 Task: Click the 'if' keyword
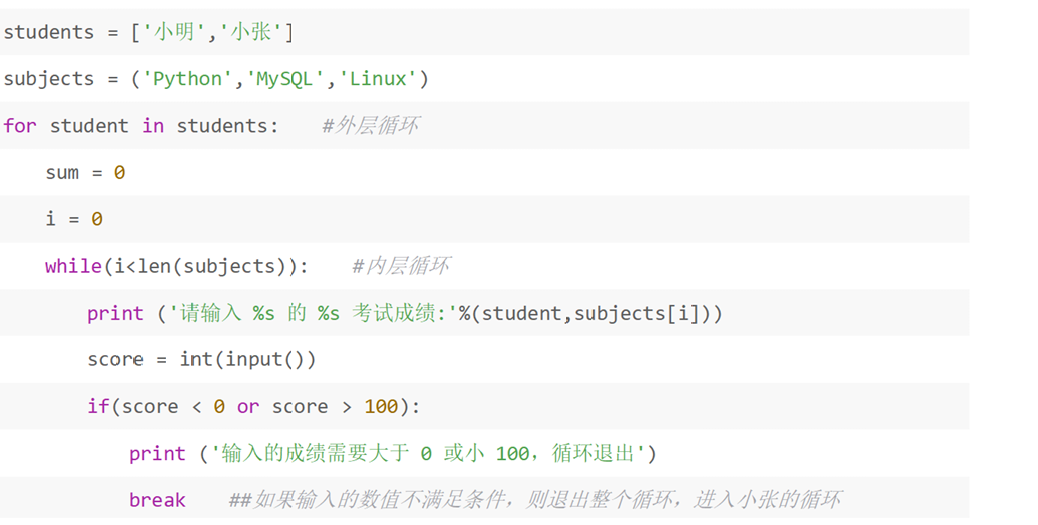click(x=98, y=406)
